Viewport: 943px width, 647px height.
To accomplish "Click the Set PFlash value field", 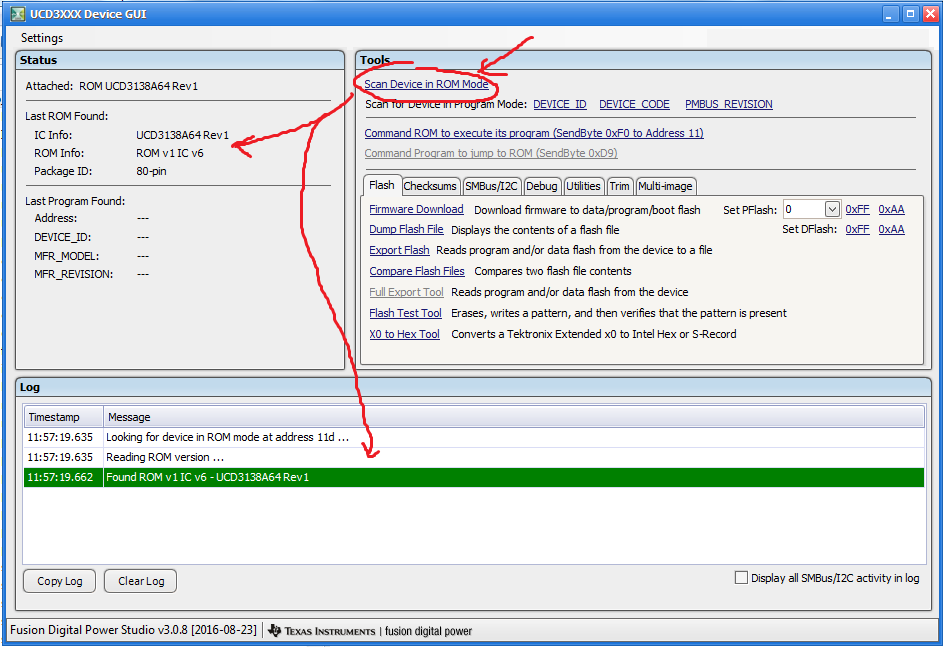I will pos(803,209).
